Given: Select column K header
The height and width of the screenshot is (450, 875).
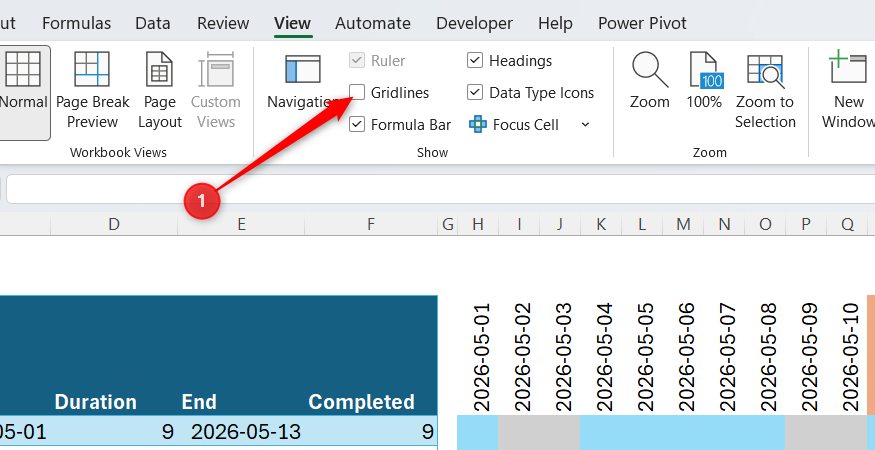Looking at the screenshot, I should point(601,224).
